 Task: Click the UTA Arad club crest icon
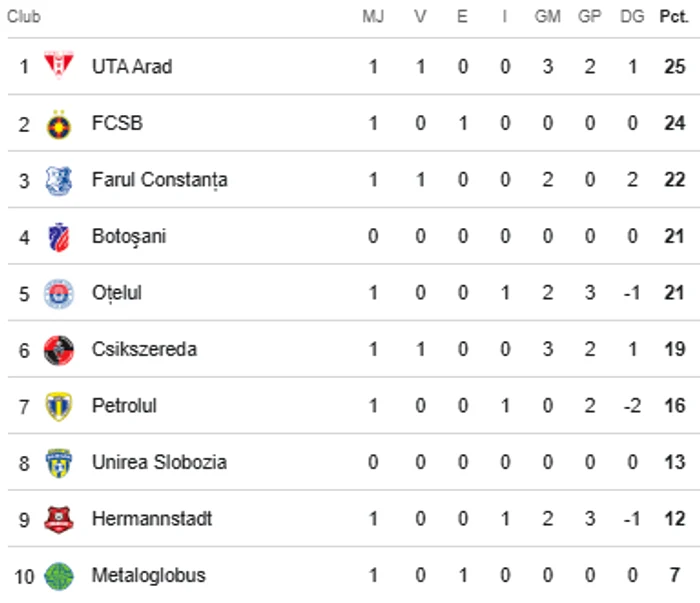[x=58, y=67]
